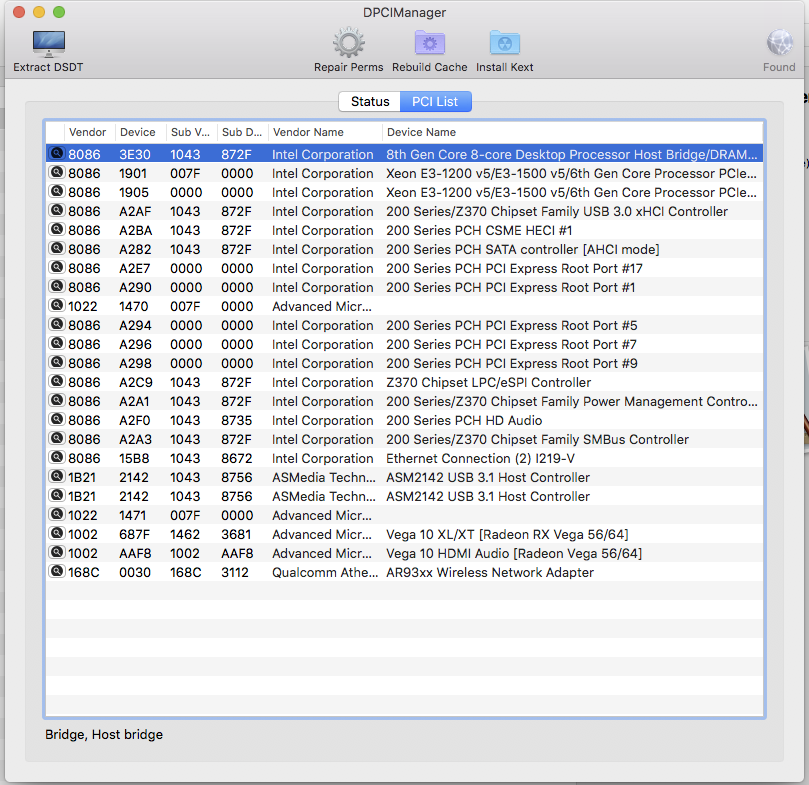The width and height of the screenshot is (809, 785).
Task: Click lookup icon for CSME HECI #1 row
Action: 56,230
